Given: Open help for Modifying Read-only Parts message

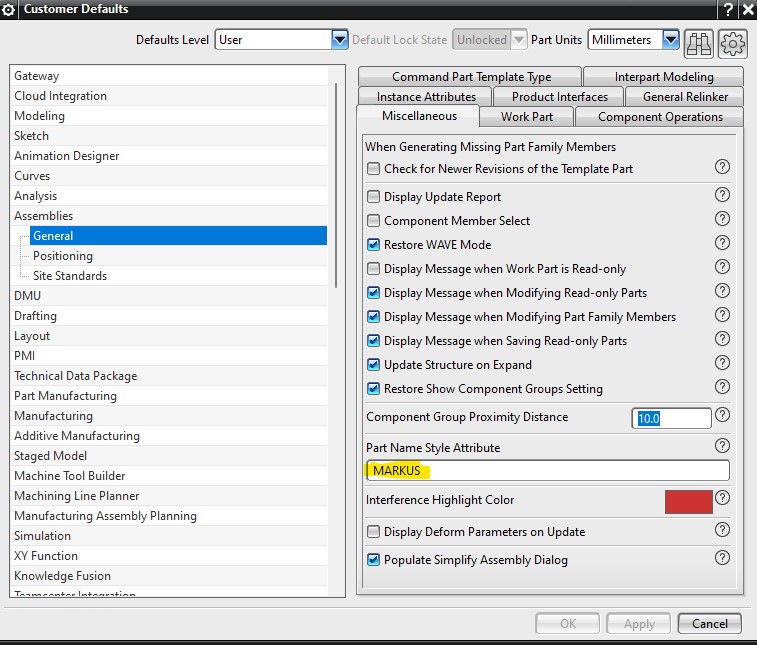Looking at the screenshot, I should pos(722,291).
